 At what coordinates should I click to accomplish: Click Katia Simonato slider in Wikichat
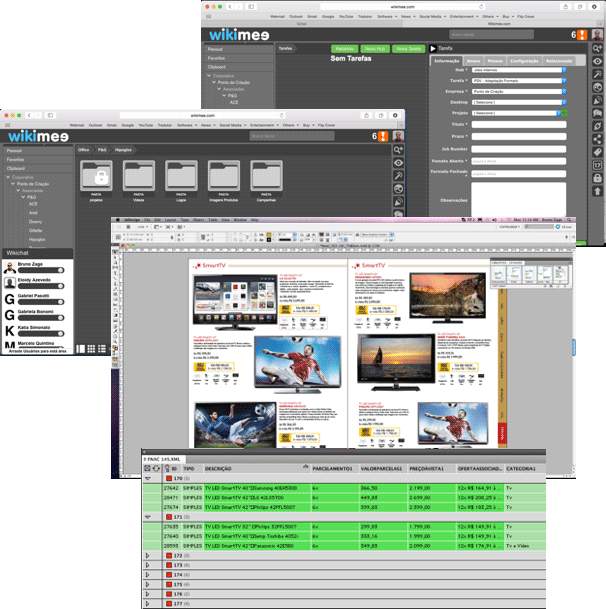pos(41,334)
